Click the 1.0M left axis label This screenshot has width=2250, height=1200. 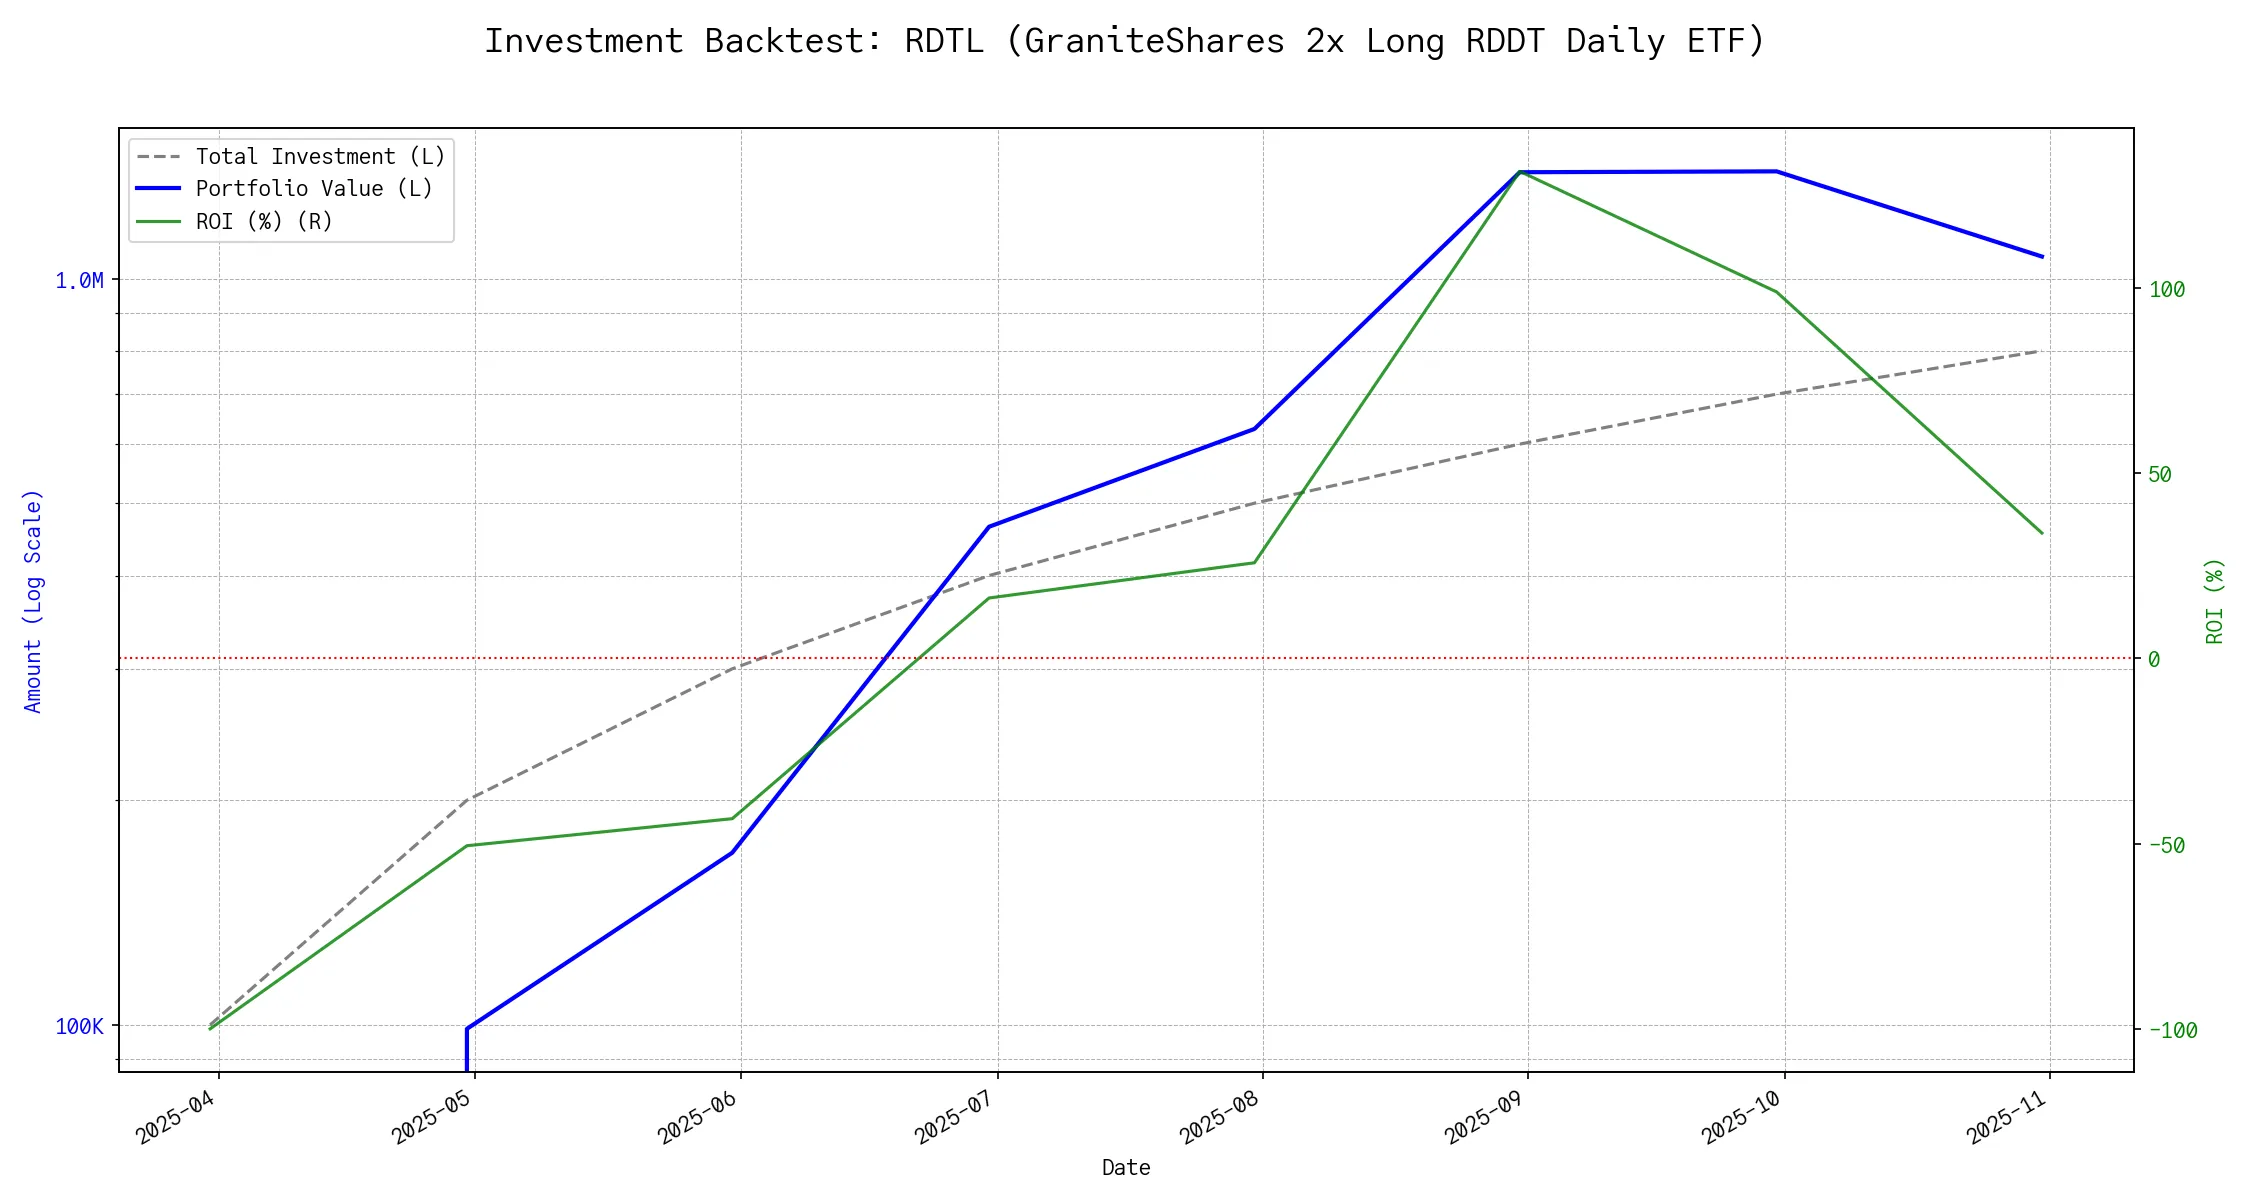(x=79, y=281)
